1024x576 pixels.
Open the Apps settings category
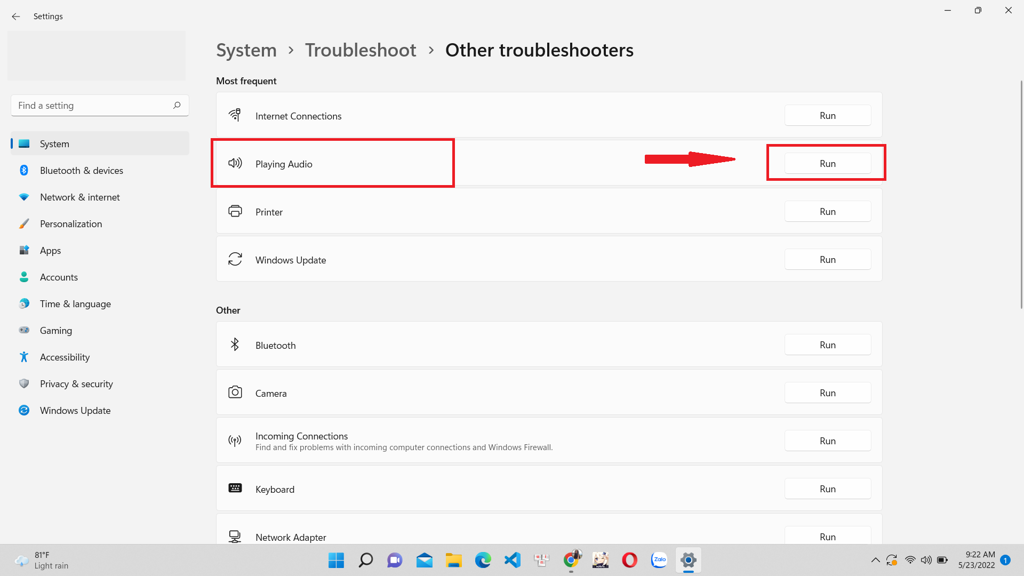tap(100, 251)
